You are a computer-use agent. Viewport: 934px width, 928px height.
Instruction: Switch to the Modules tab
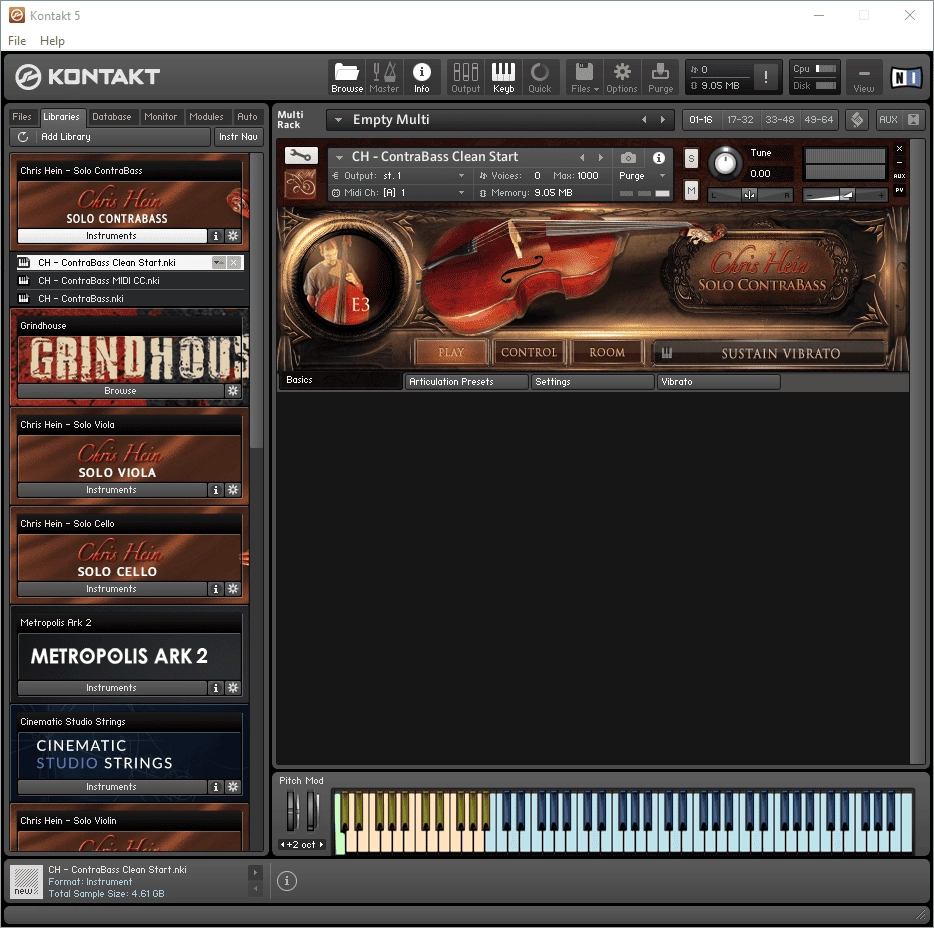pos(206,117)
